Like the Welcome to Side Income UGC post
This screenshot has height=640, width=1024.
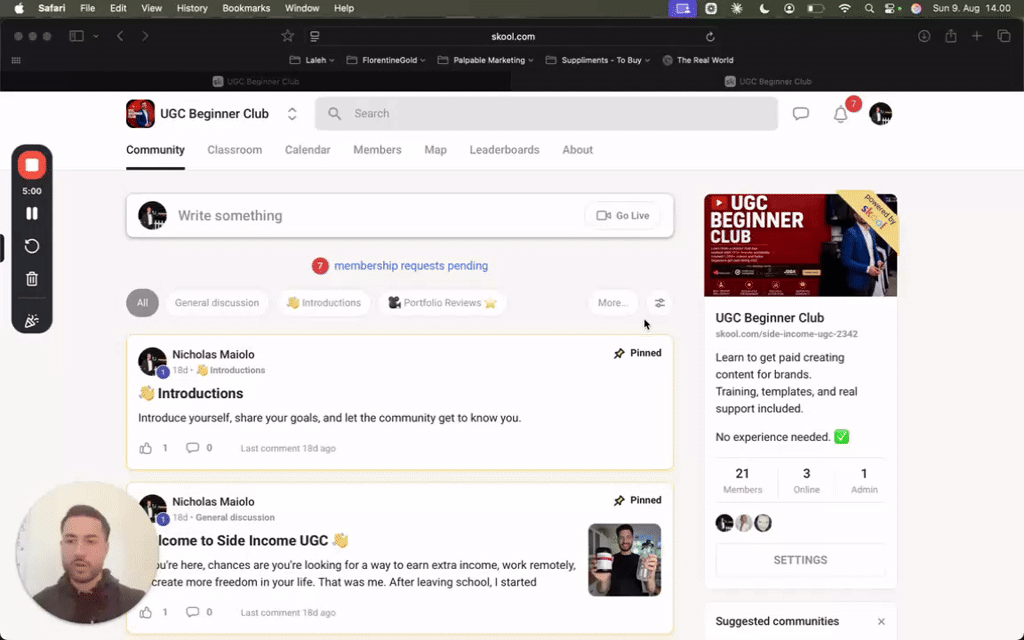click(146, 613)
